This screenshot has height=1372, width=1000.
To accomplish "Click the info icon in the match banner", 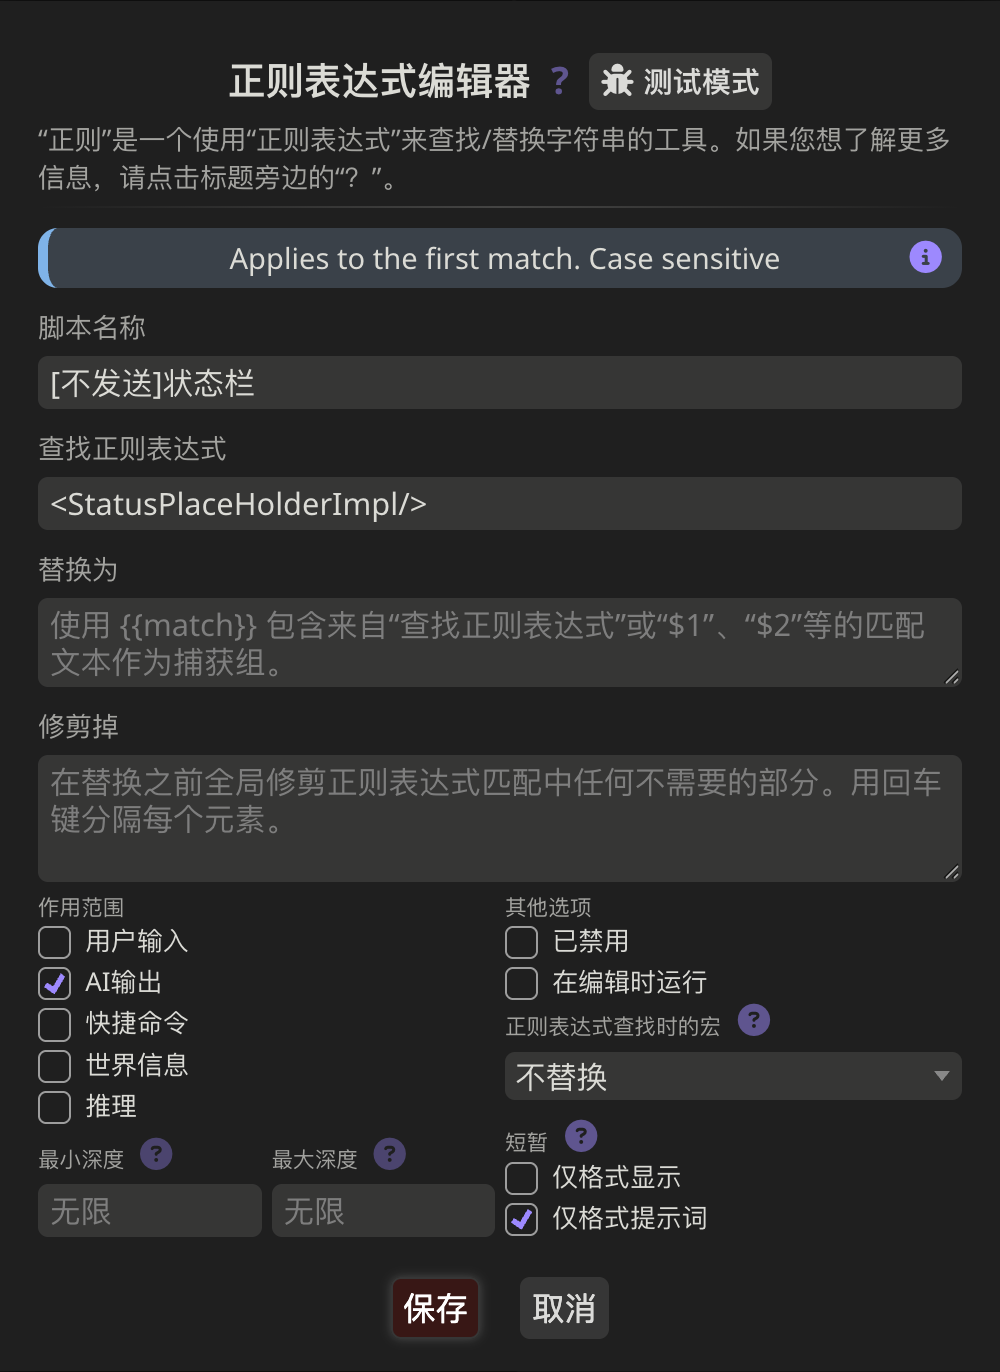I will coord(925,257).
